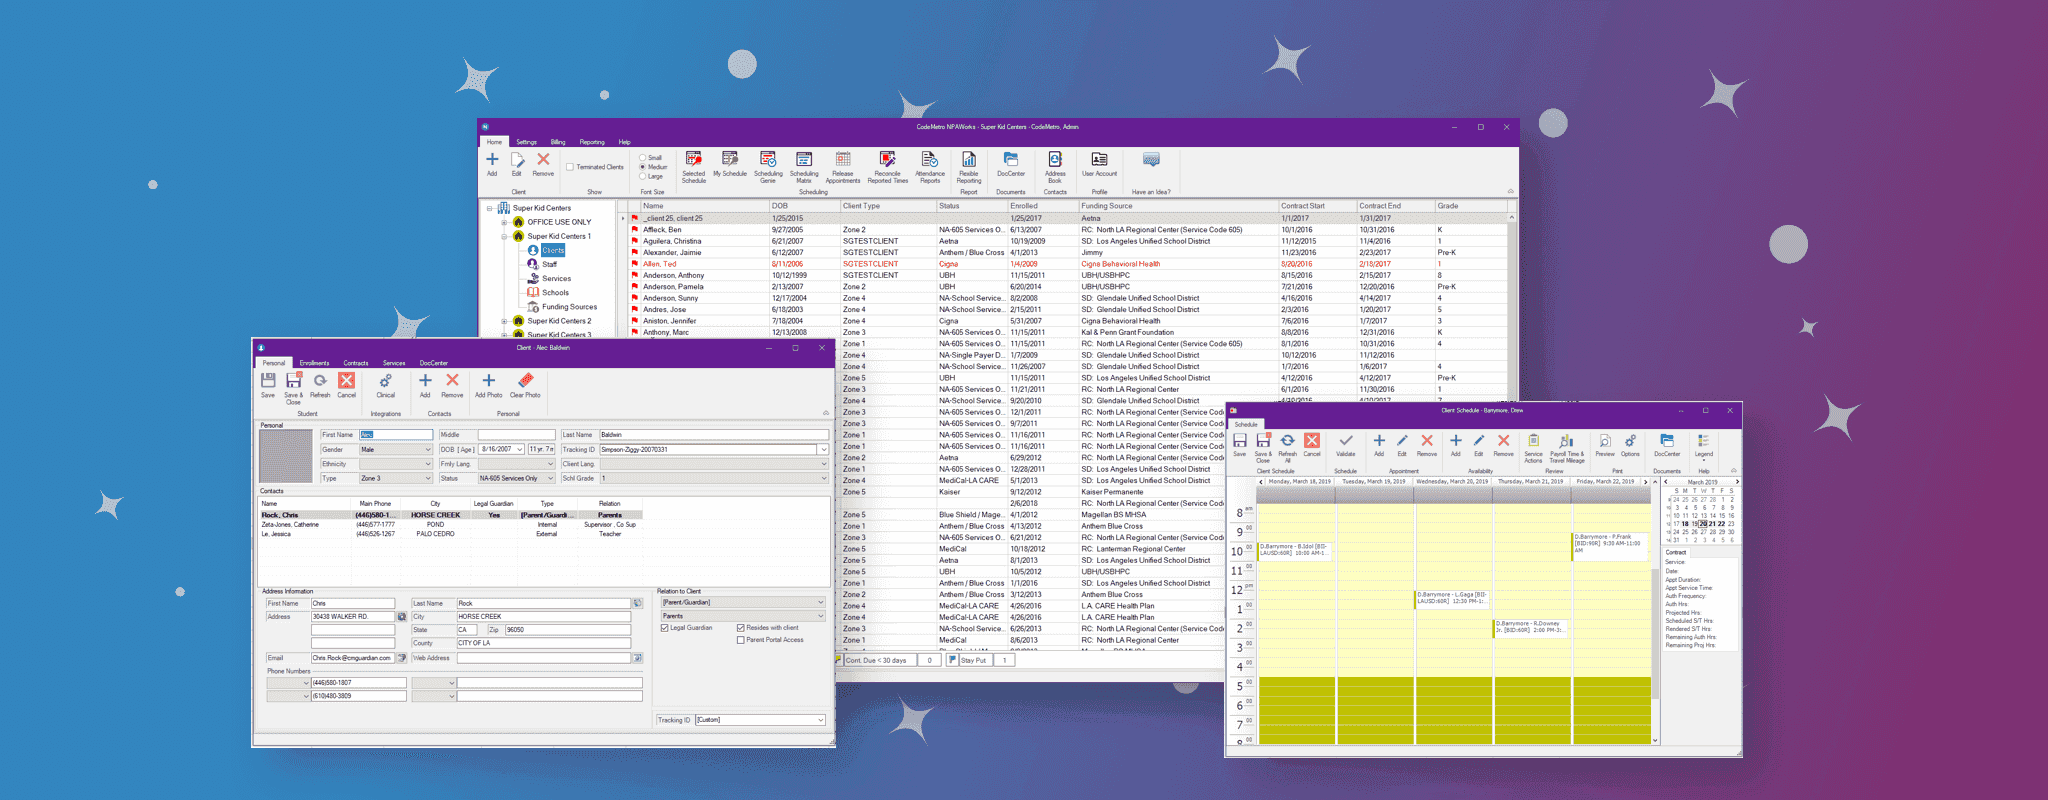The width and height of the screenshot is (2048, 800).
Task: Check the Parent Portal Access box
Action: 741,640
